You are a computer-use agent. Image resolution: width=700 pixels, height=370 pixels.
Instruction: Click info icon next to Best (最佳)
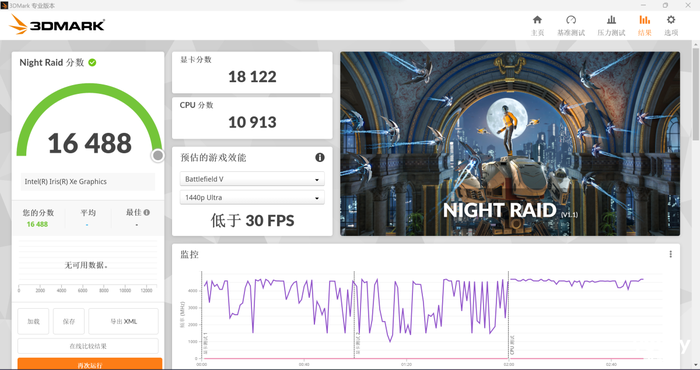point(147,212)
